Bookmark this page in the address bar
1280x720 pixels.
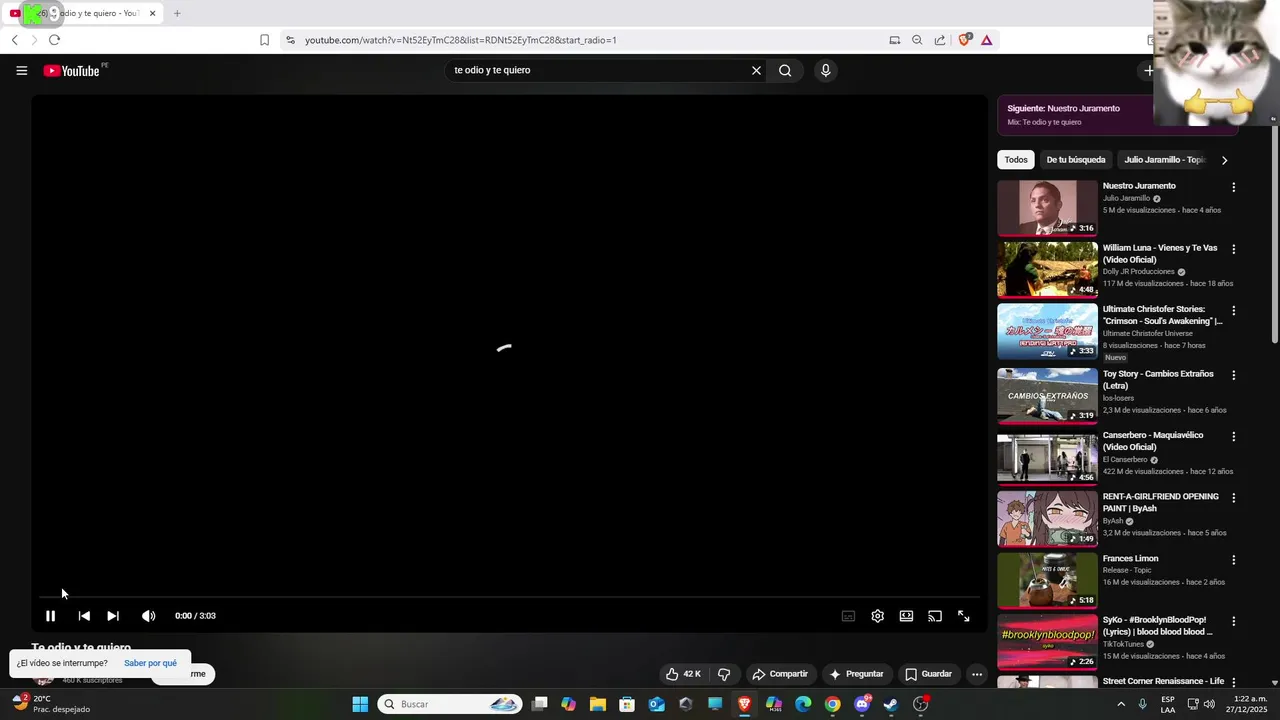(264, 40)
